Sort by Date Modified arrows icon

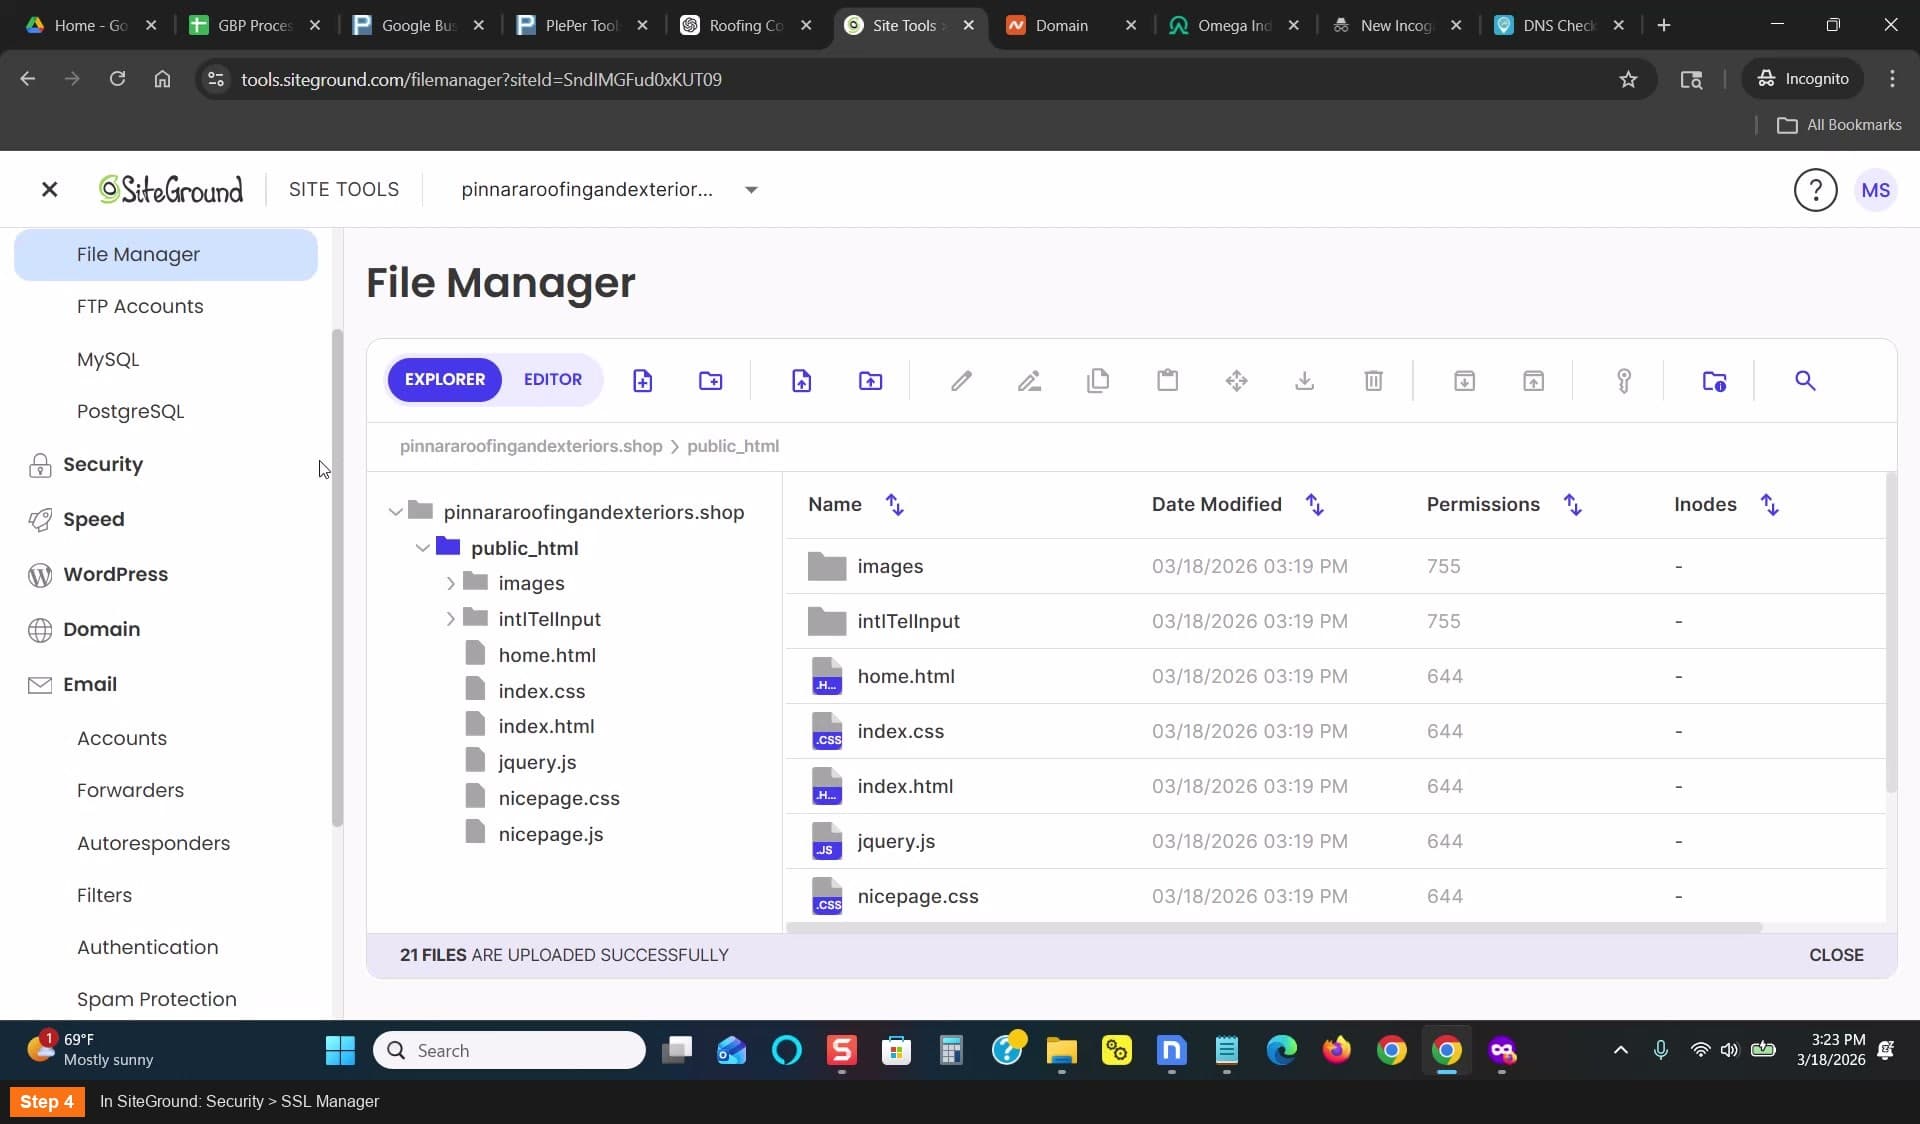point(1315,505)
